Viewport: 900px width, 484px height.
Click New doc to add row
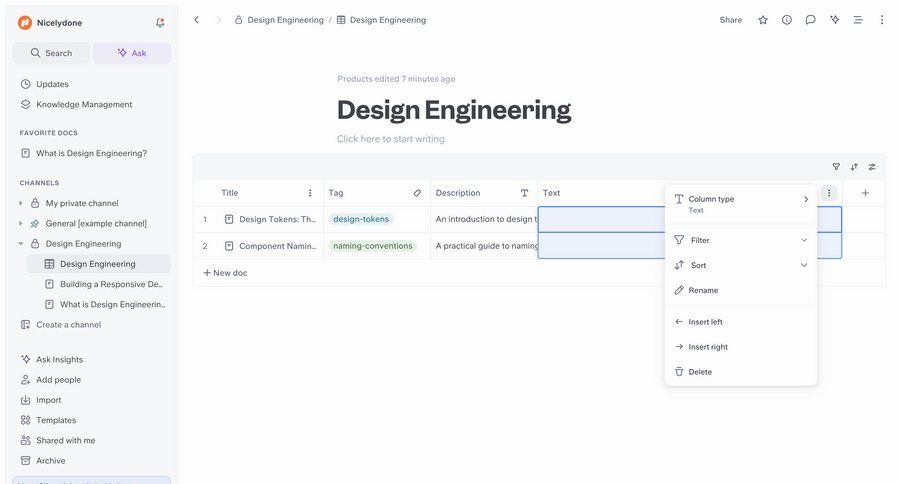[225, 273]
